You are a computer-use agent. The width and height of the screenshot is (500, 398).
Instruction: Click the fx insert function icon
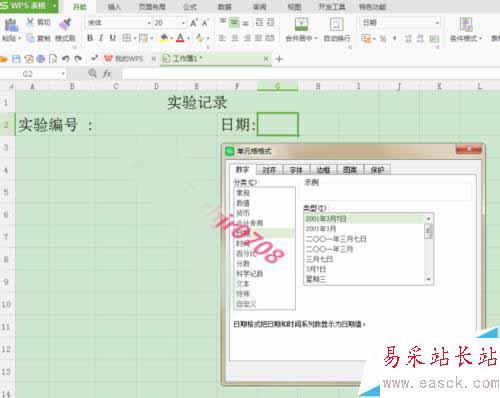click(x=107, y=73)
